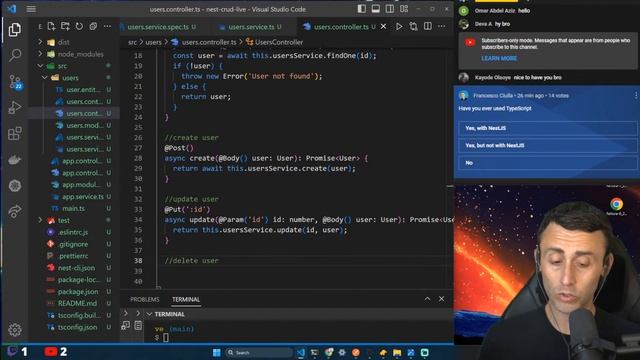The image size is (640, 360).
Task: Select the TERMINAL panel tab
Action: (186, 300)
